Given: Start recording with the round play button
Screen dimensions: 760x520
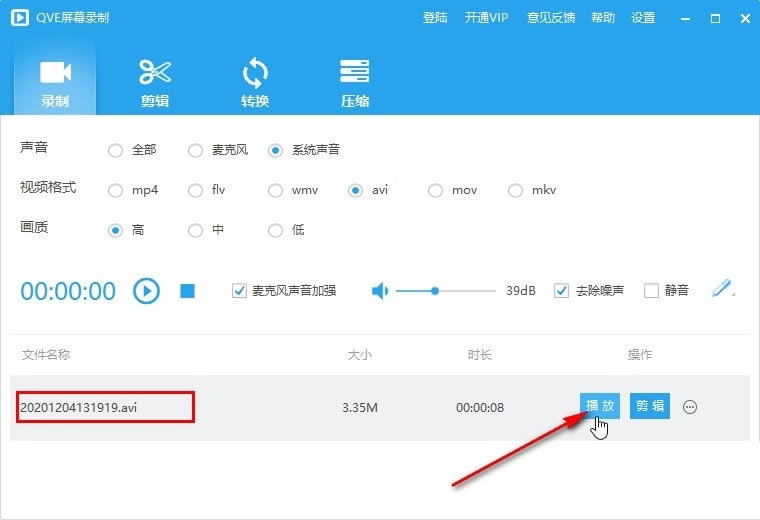Looking at the screenshot, I should coord(146,291).
